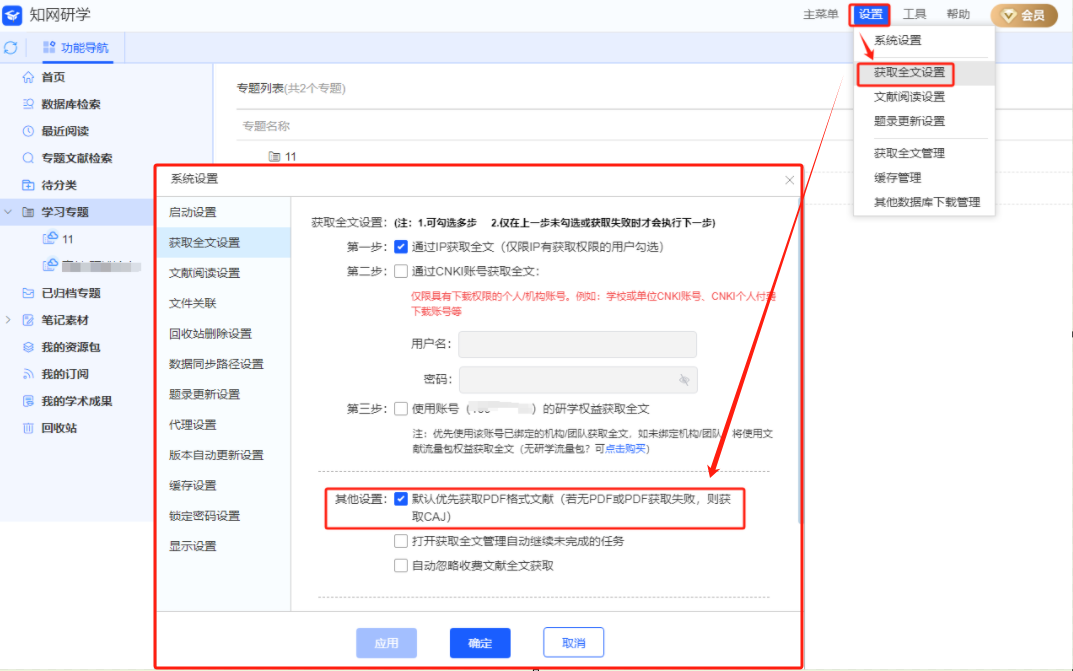Viewport: 1073px width, 671px height.
Task: Click the 笔记素材 notes icon
Action: tap(28, 320)
